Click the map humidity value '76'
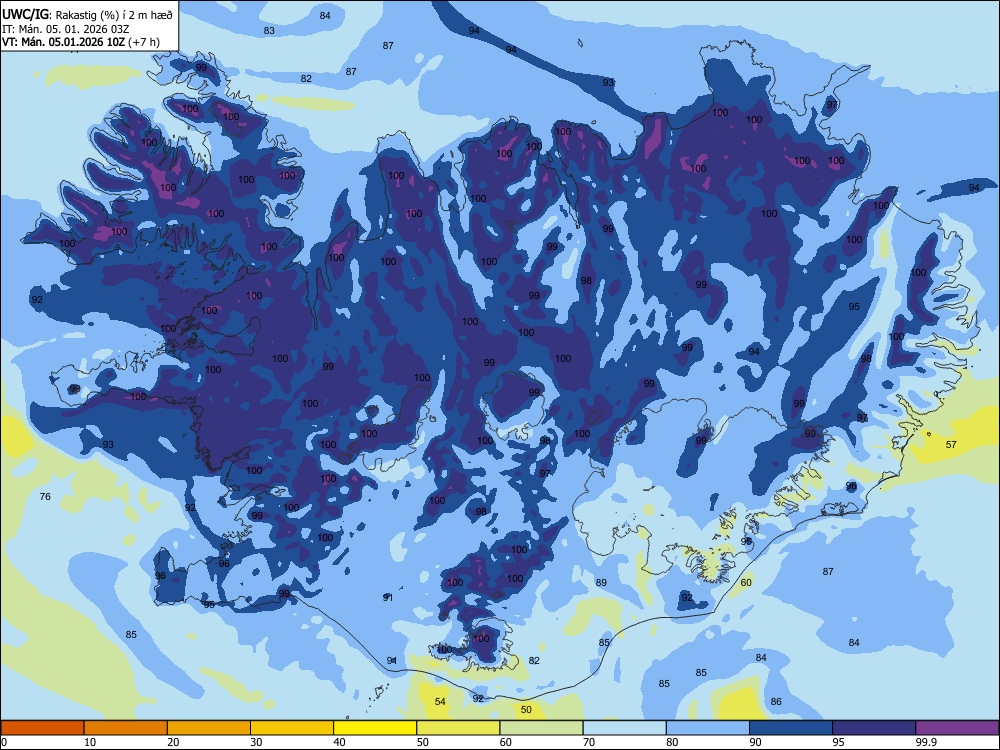 (45, 496)
